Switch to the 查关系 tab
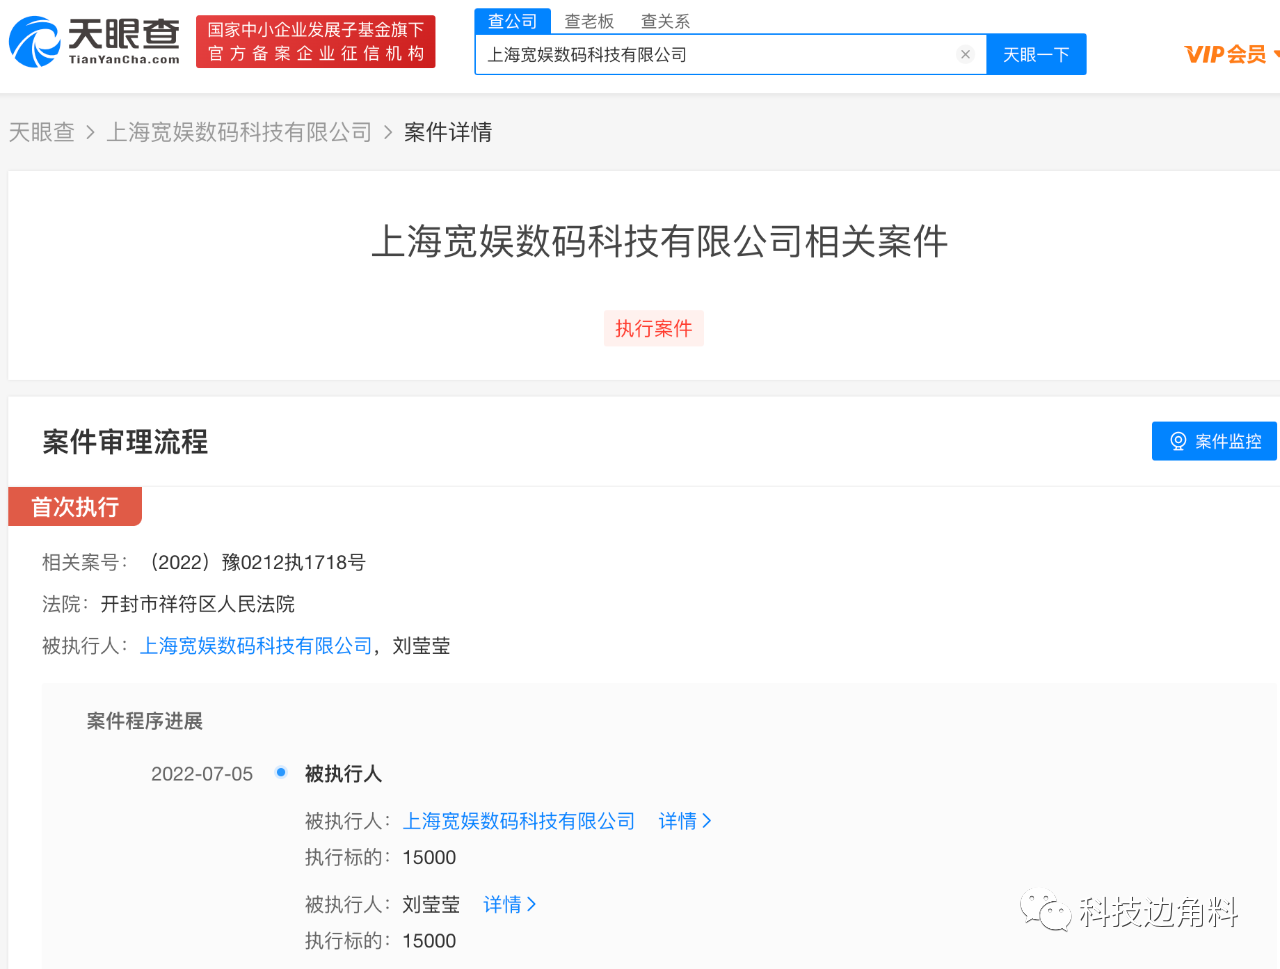Viewport: 1280px width, 969px height. (x=665, y=21)
